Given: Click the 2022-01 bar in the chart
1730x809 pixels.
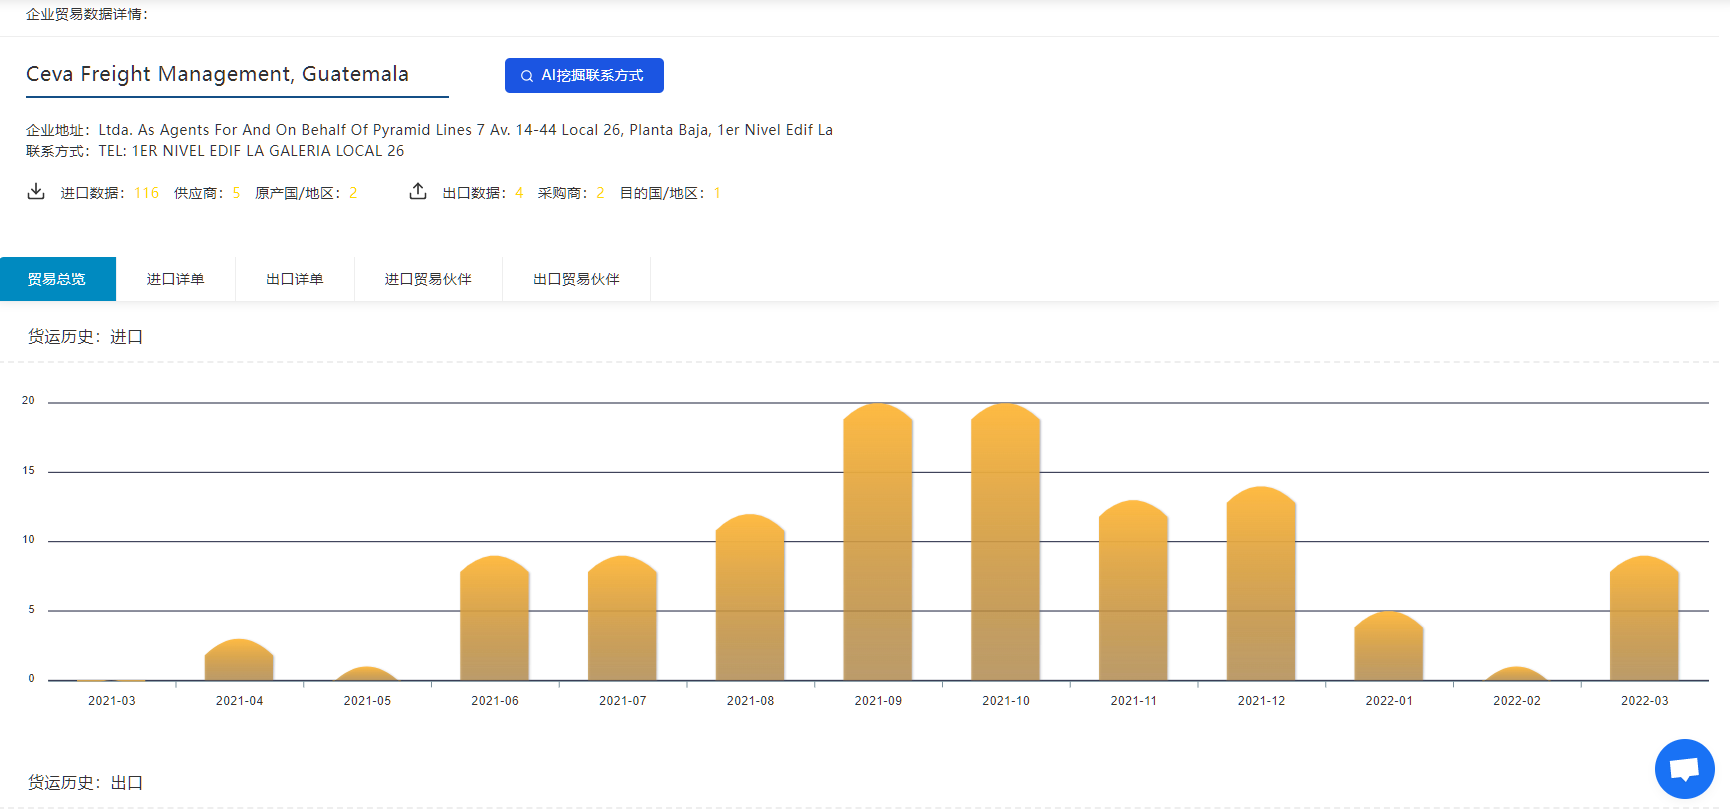Looking at the screenshot, I should pyautogui.click(x=1389, y=647).
